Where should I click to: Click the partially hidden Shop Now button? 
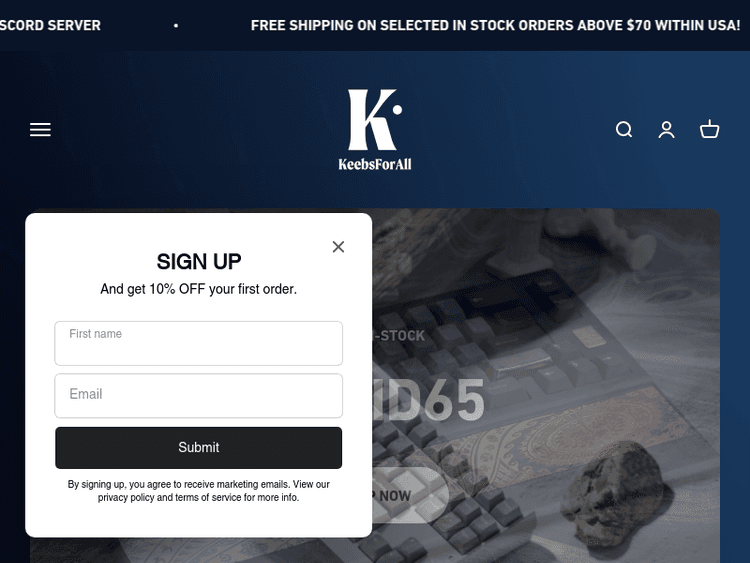pyautogui.click(x=410, y=496)
